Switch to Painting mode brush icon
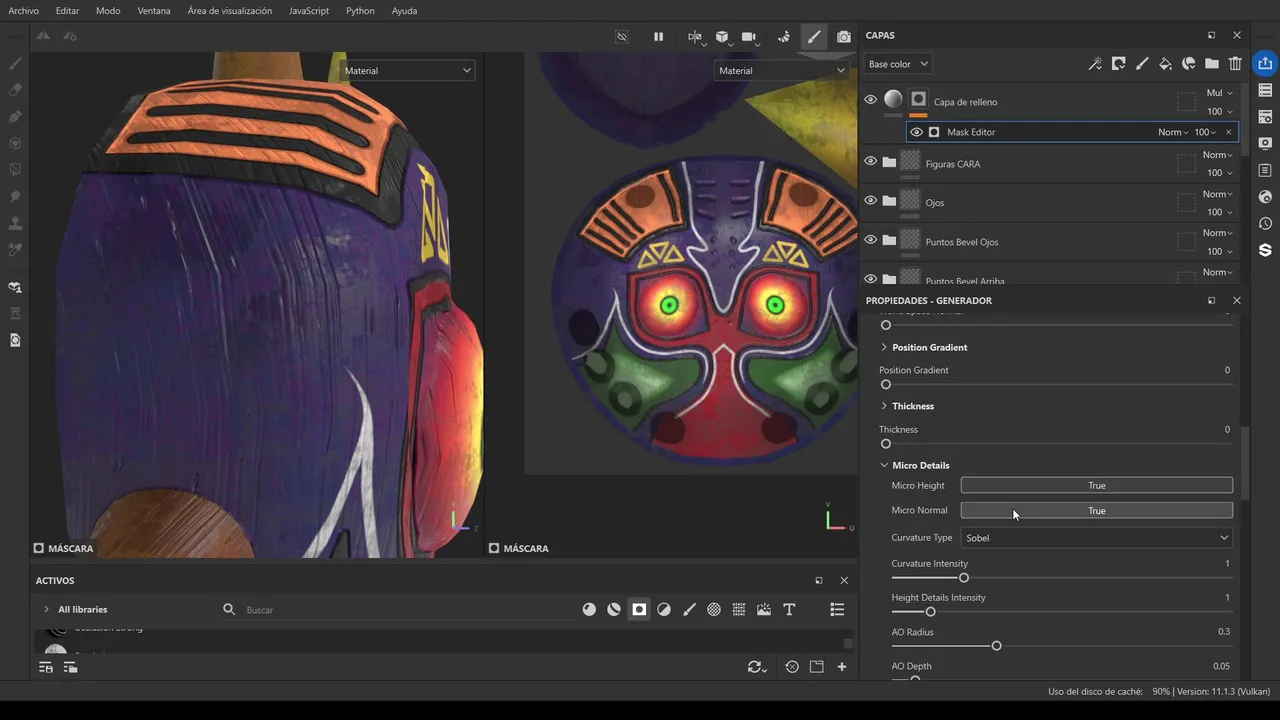Viewport: 1280px width, 720px height. pyautogui.click(x=814, y=37)
